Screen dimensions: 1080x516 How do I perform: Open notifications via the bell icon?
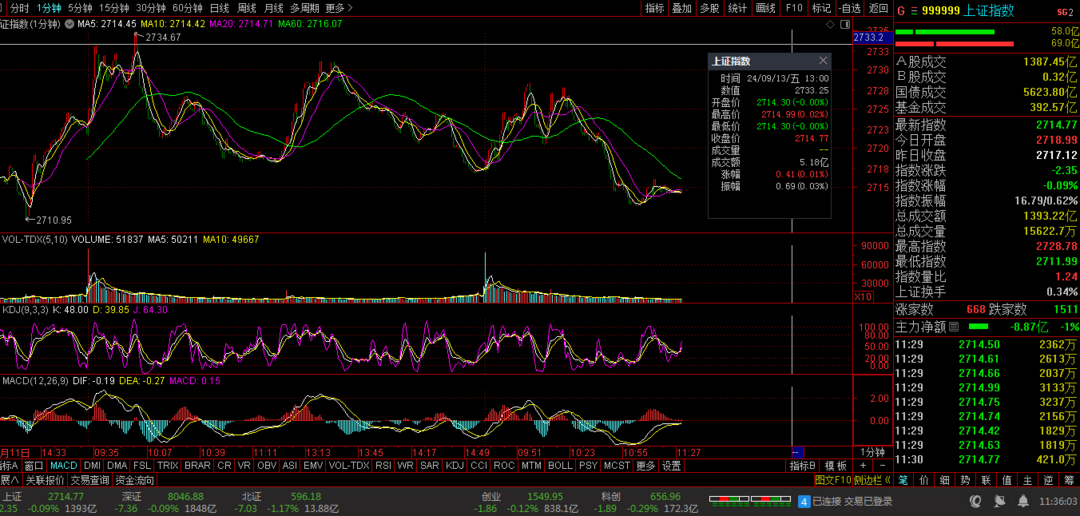(1024, 500)
